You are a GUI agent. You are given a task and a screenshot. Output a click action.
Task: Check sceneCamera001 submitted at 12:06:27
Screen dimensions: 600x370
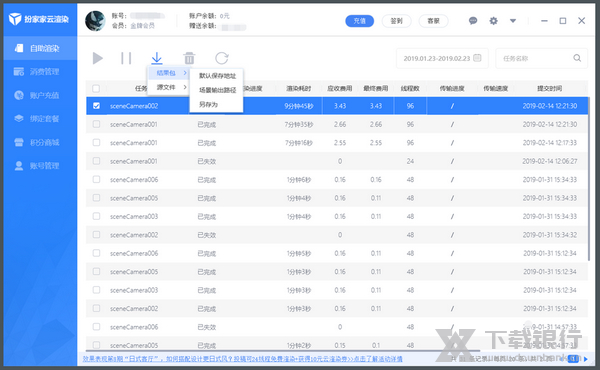[x=96, y=161]
